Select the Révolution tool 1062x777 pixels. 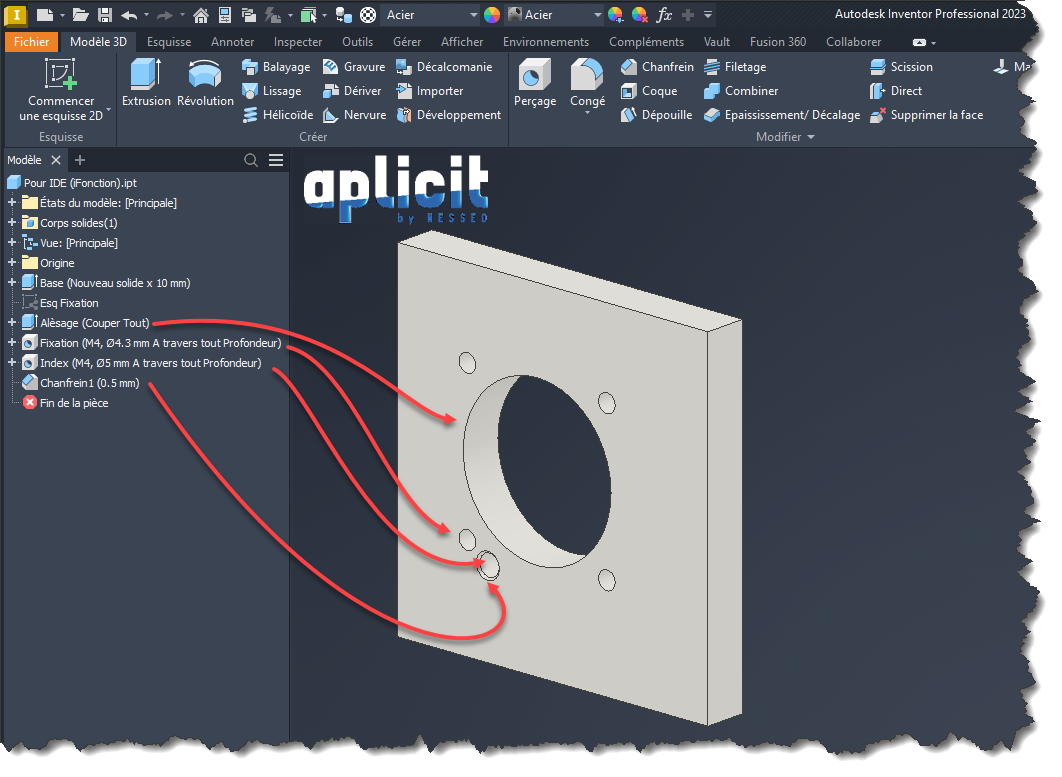[205, 82]
